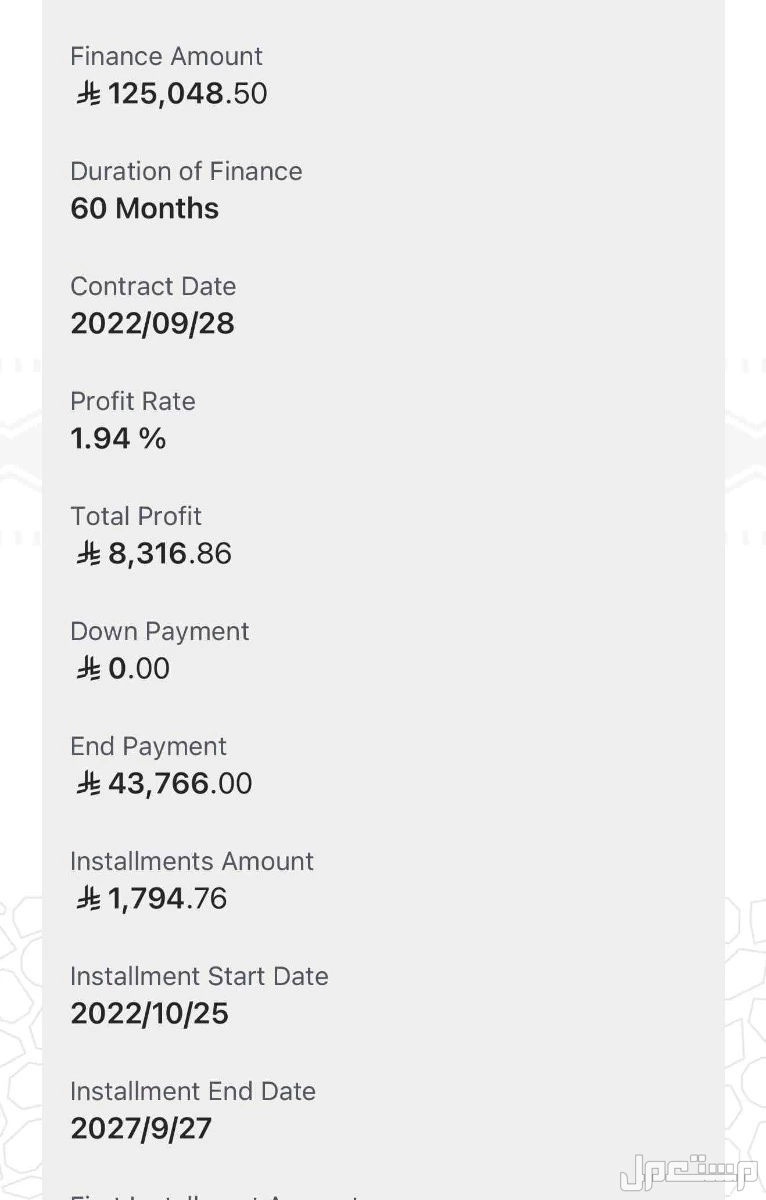This screenshot has height=1200, width=766.
Task: Select the 2022/10/25 start date value
Action: click(150, 1014)
